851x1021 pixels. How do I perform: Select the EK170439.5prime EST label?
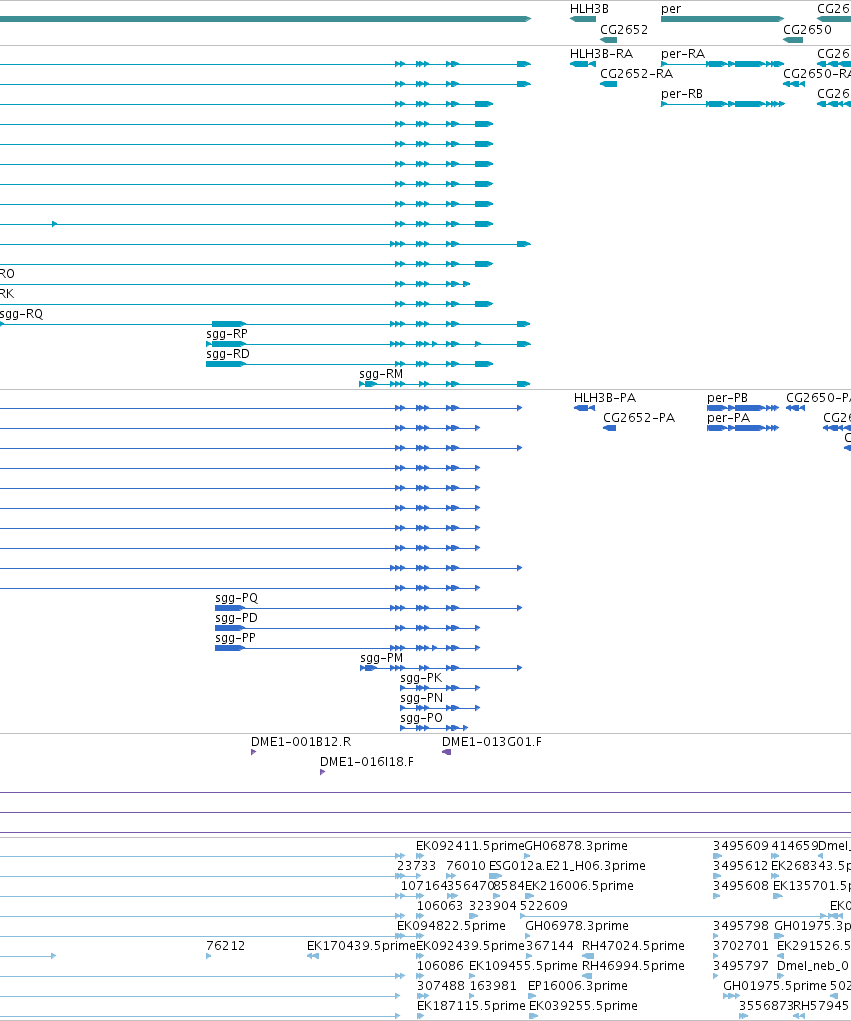coord(361,946)
